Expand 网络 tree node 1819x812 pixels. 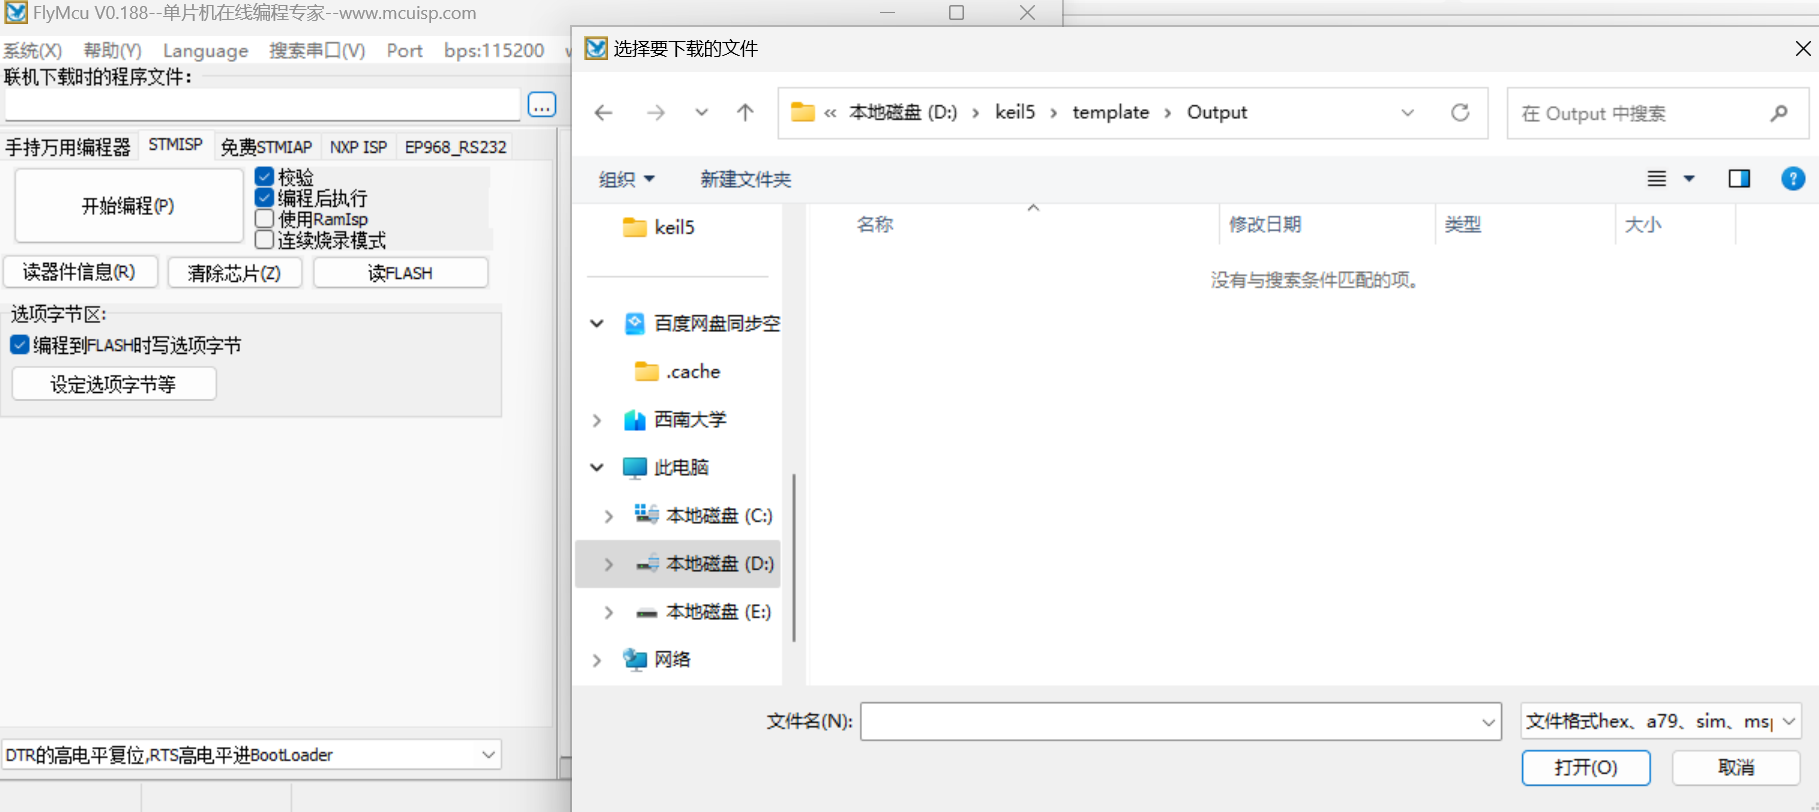click(x=597, y=660)
